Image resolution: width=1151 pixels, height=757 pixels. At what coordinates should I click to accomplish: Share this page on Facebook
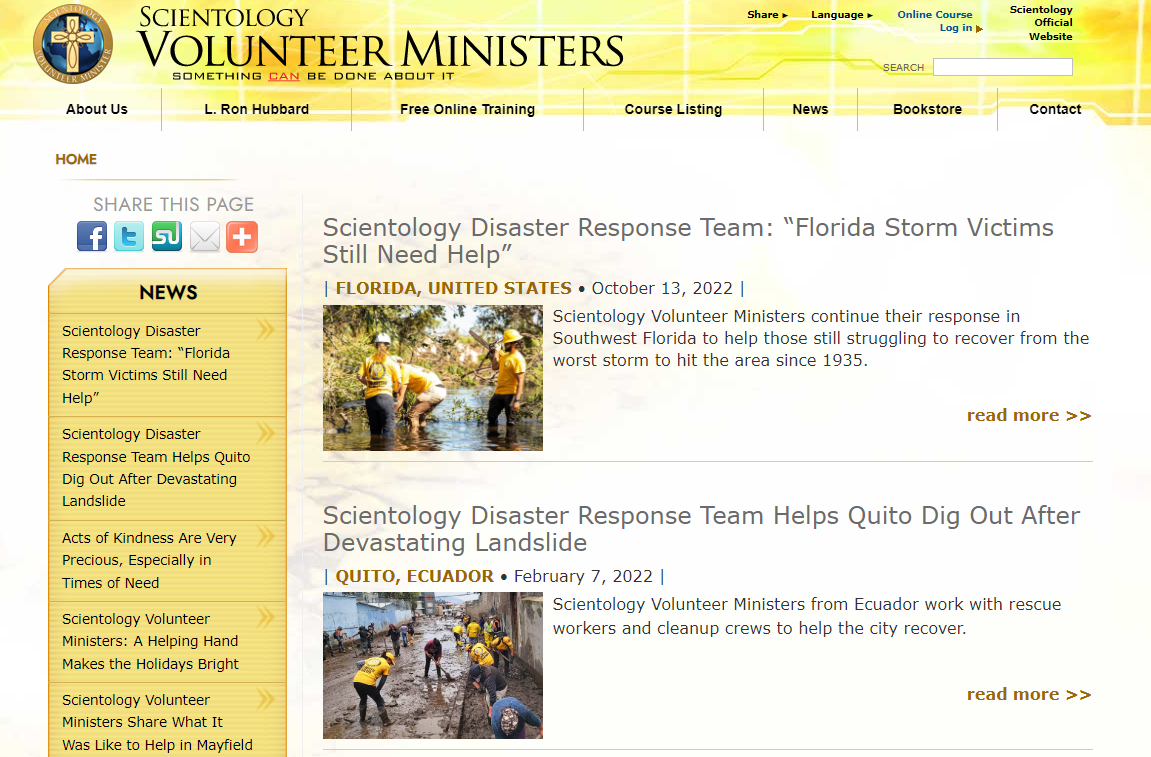point(92,236)
